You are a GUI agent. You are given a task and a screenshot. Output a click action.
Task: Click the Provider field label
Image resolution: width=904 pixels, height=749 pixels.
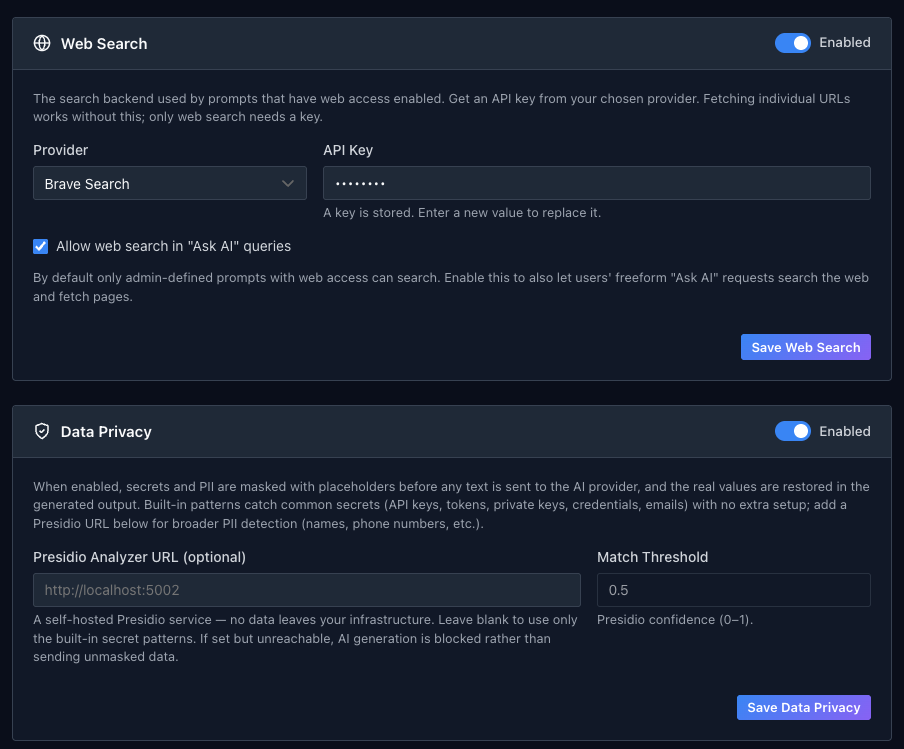(x=61, y=150)
